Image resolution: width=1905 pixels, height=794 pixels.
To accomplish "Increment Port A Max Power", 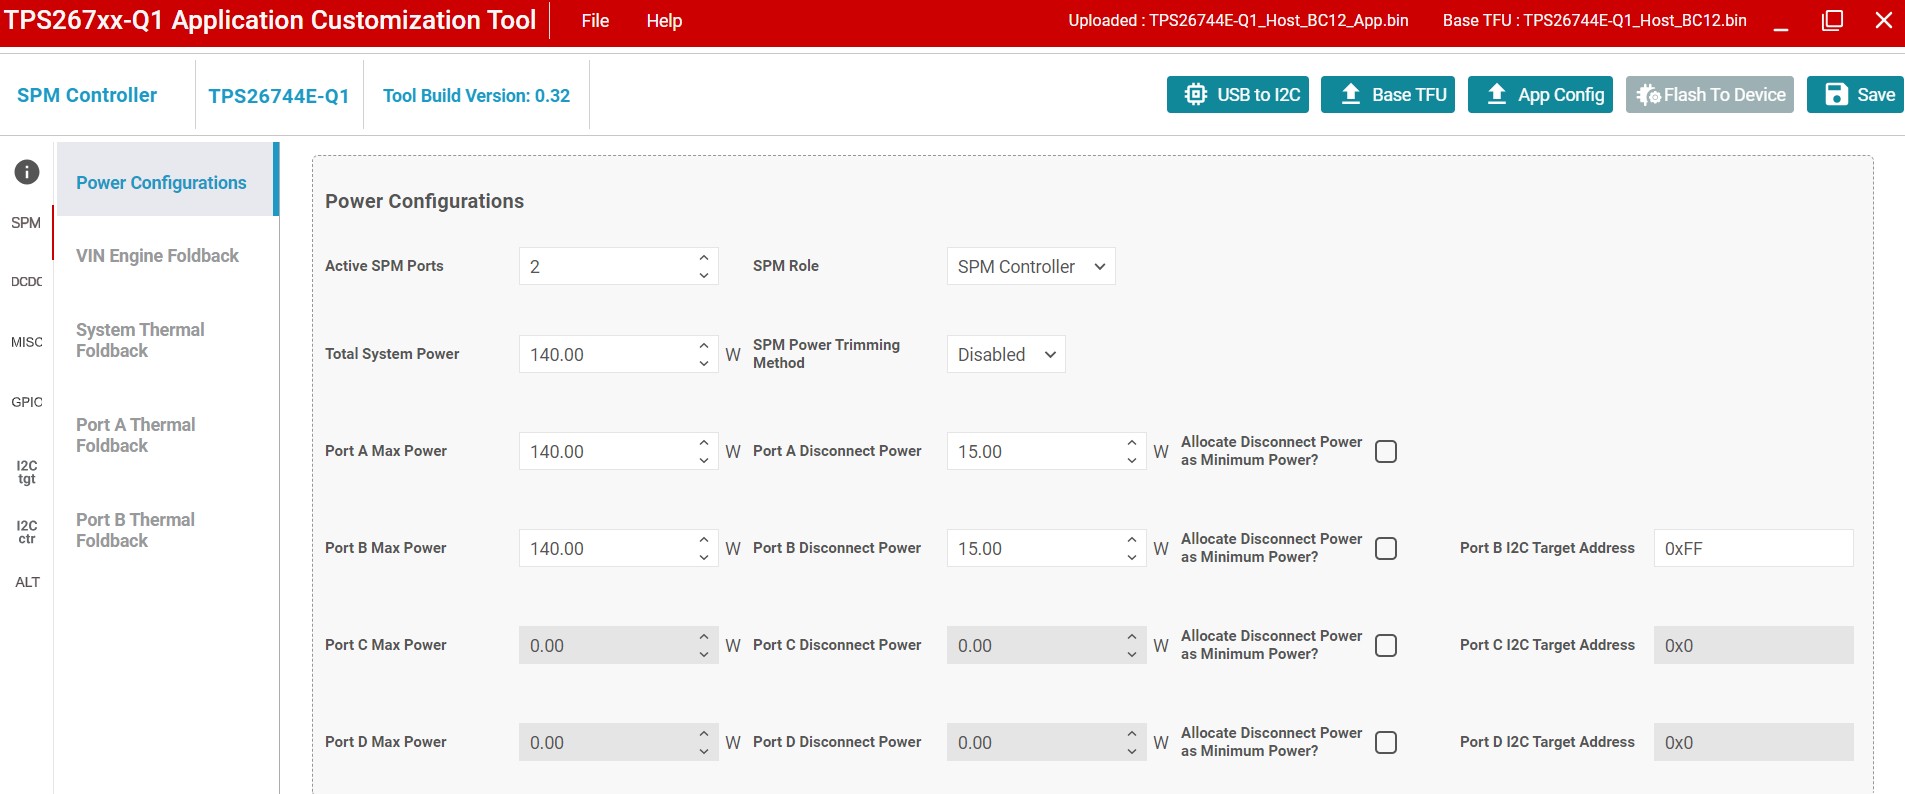I will pos(704,442).
